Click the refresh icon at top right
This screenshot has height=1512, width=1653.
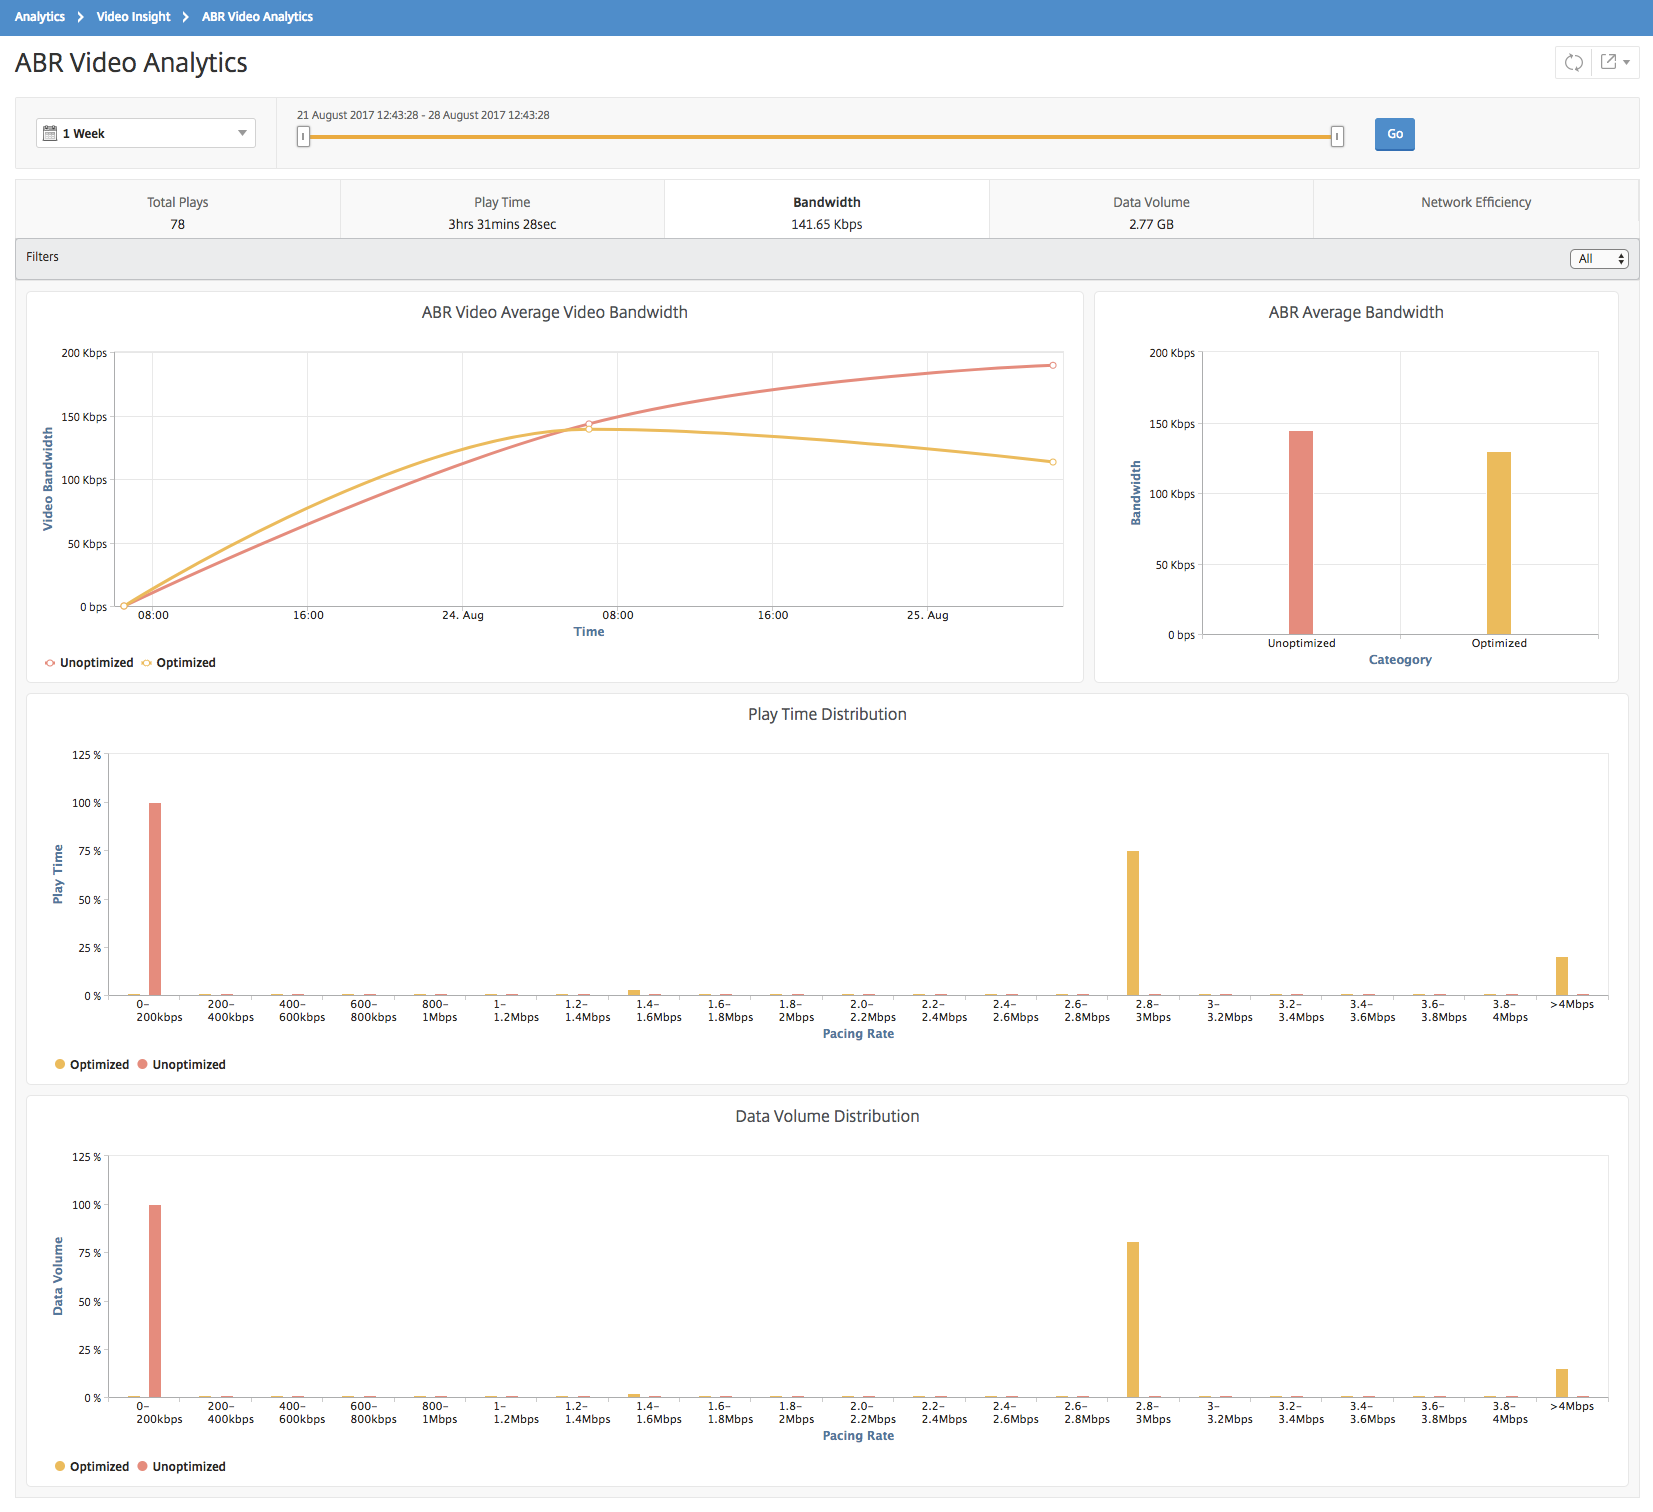pyautogui.click(x=1574, y=62)
